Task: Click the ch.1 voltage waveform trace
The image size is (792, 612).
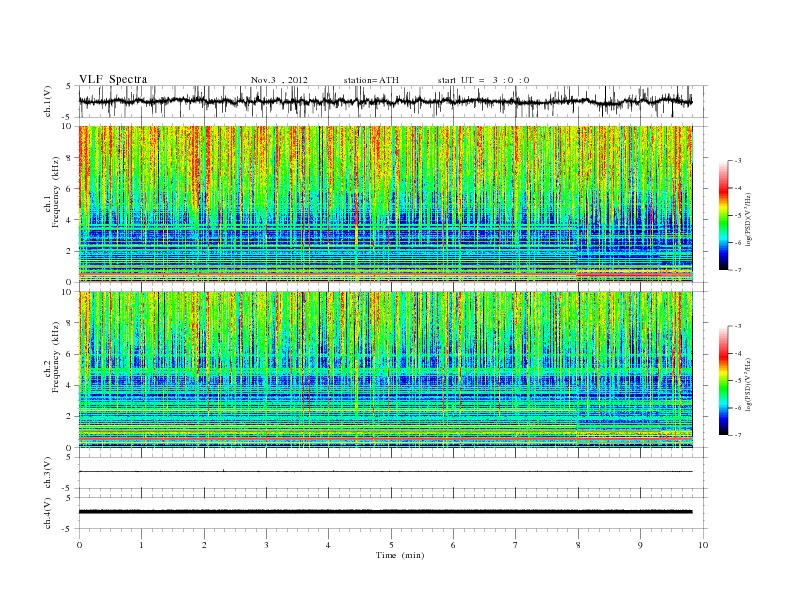Action: 385,101
